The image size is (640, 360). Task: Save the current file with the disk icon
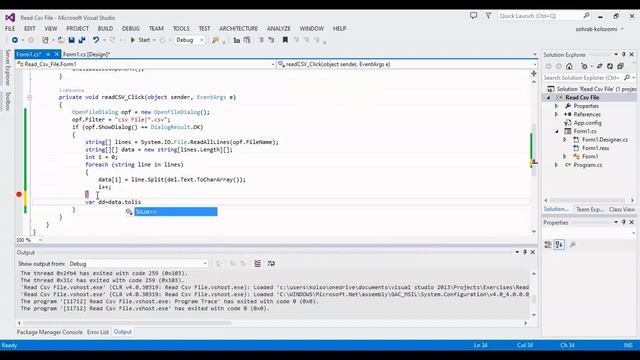pyautogui.click(x=71, y=40)
